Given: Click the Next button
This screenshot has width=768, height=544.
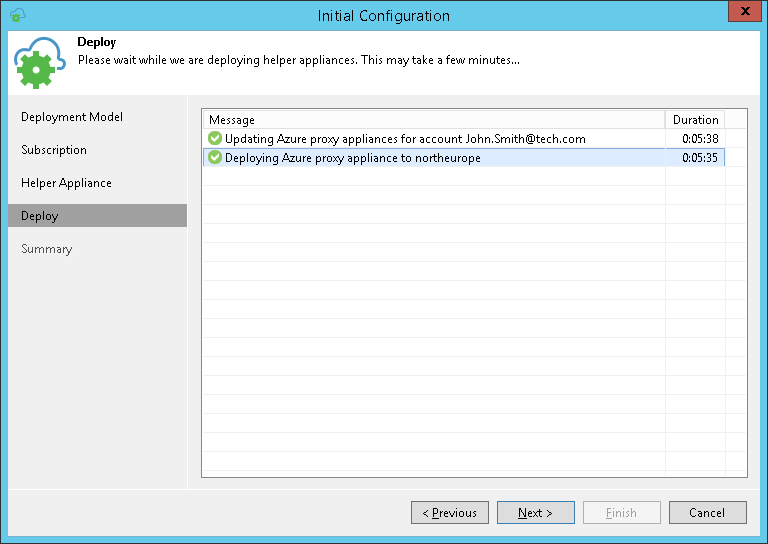Looking at the screenshot, I should (535, 513).
